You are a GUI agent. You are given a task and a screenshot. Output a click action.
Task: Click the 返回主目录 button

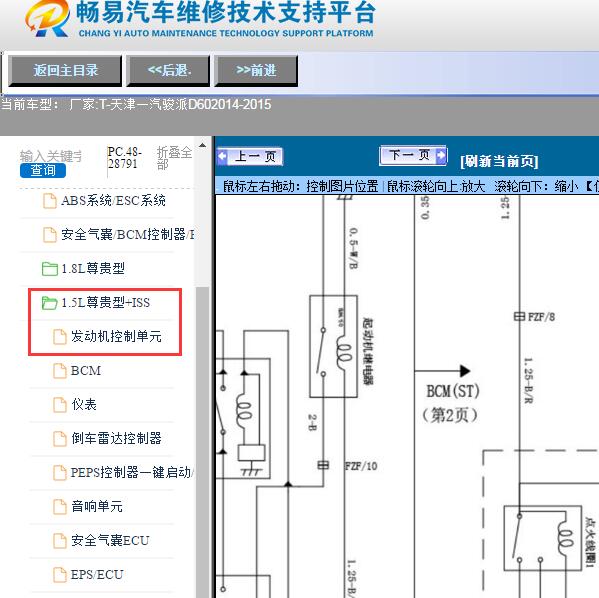(65, 71)
